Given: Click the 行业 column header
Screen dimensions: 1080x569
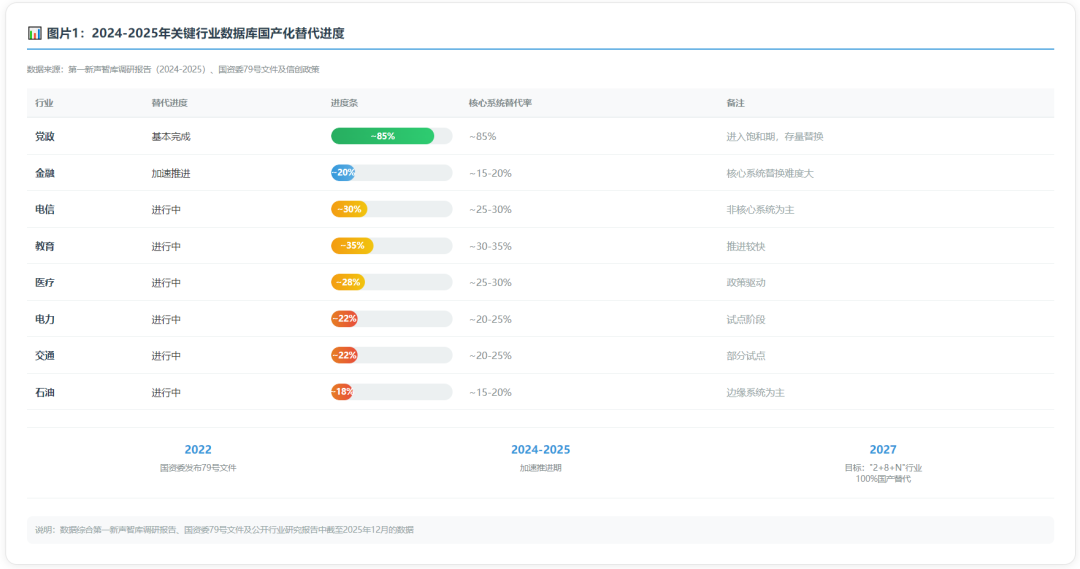Looking at the screenshot, I should (44, 103).
